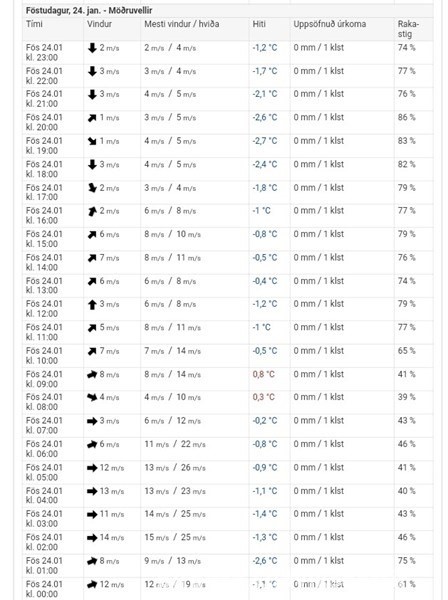Click the wind arrow for kl. 09:00
The image size is (448, 600).
[x=92, y=375]
